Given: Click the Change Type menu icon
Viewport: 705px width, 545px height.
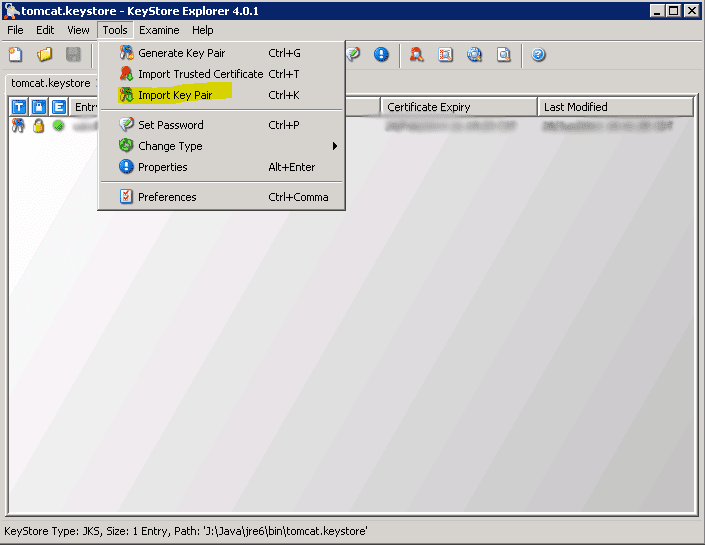Looking at the screenshot, I should (126, 145).
